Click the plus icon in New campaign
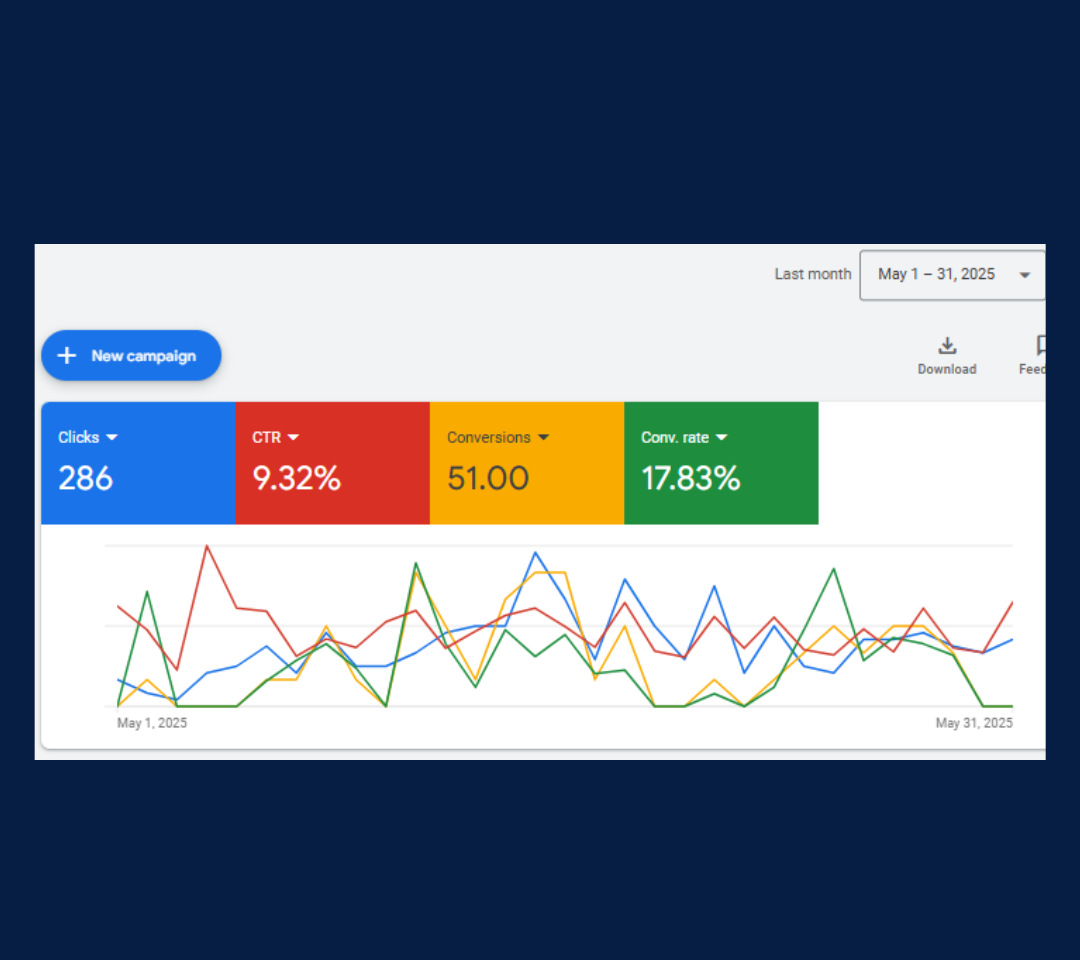Screen dimensions: 1080x960 point(67,355)
